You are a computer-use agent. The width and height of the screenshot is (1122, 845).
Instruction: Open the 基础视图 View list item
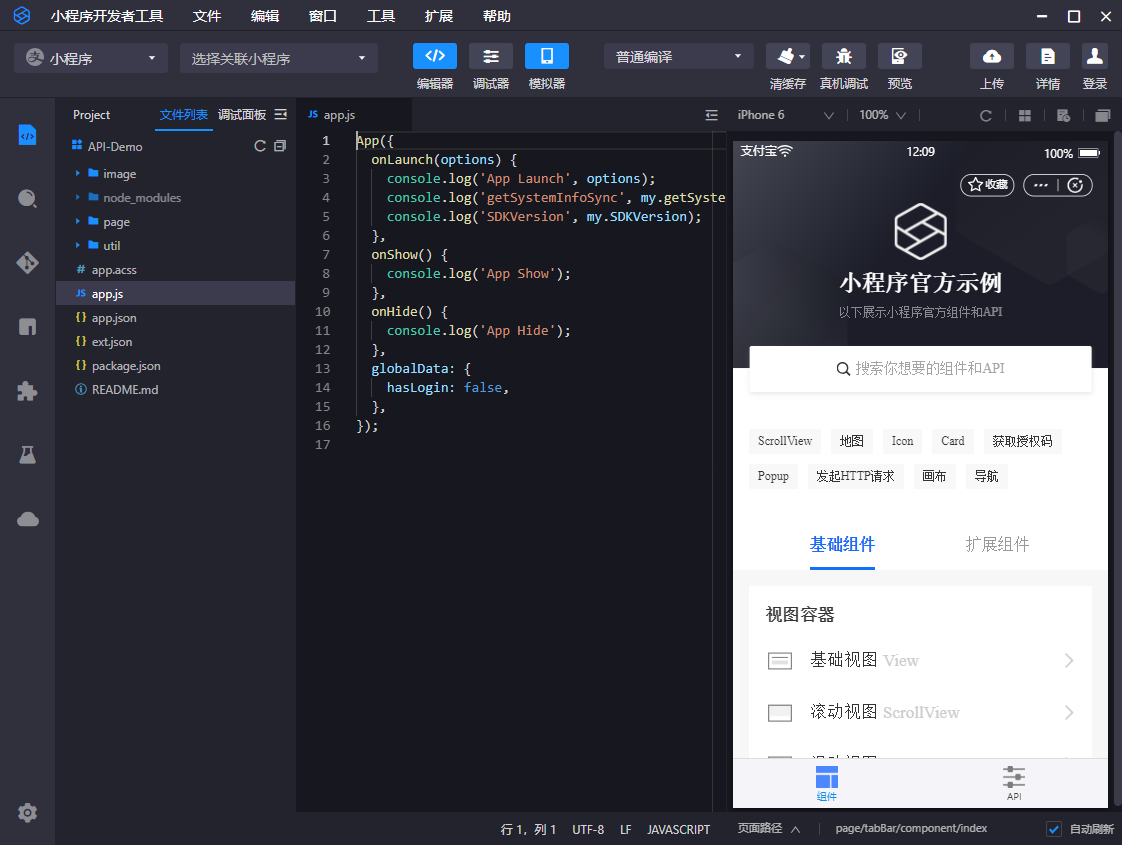point(920,660)
